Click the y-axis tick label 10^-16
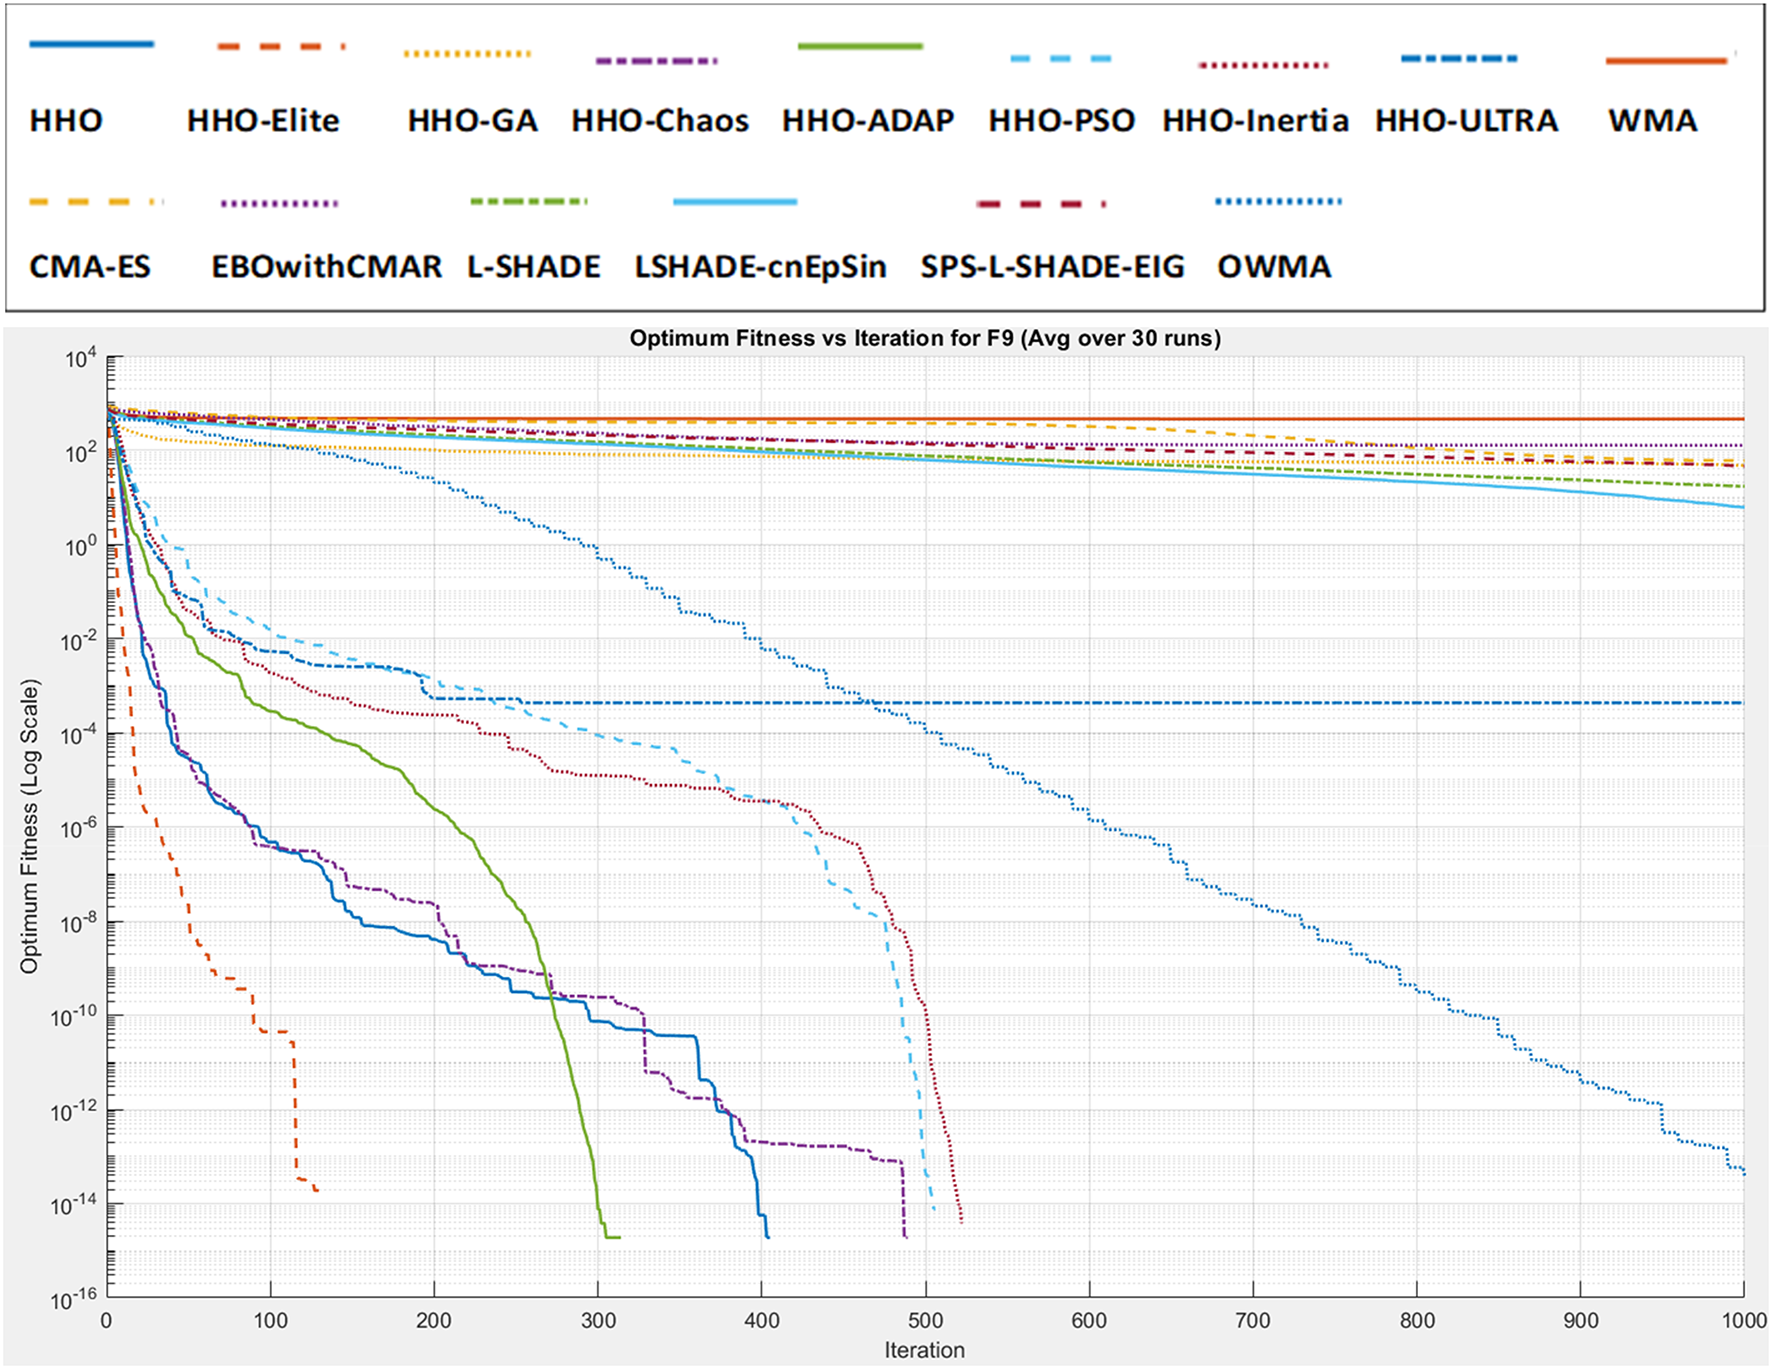Image resolution: width=1772 pixels, height=1369 pixels. (75, 1299)
